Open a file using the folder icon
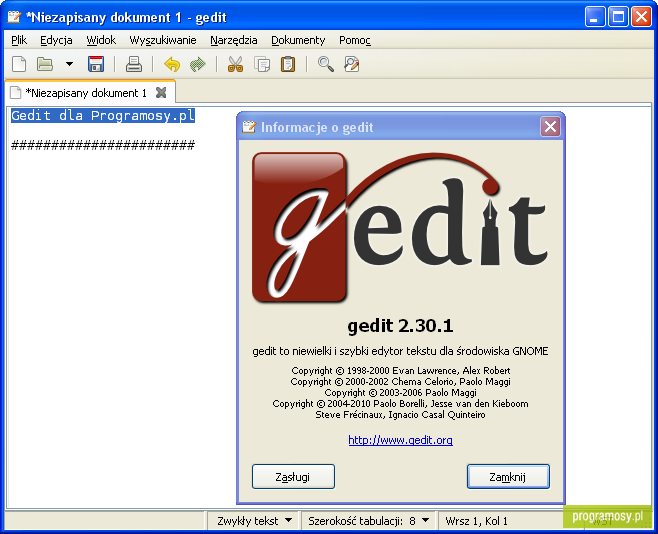658x534 pixels. pos(45,64)
